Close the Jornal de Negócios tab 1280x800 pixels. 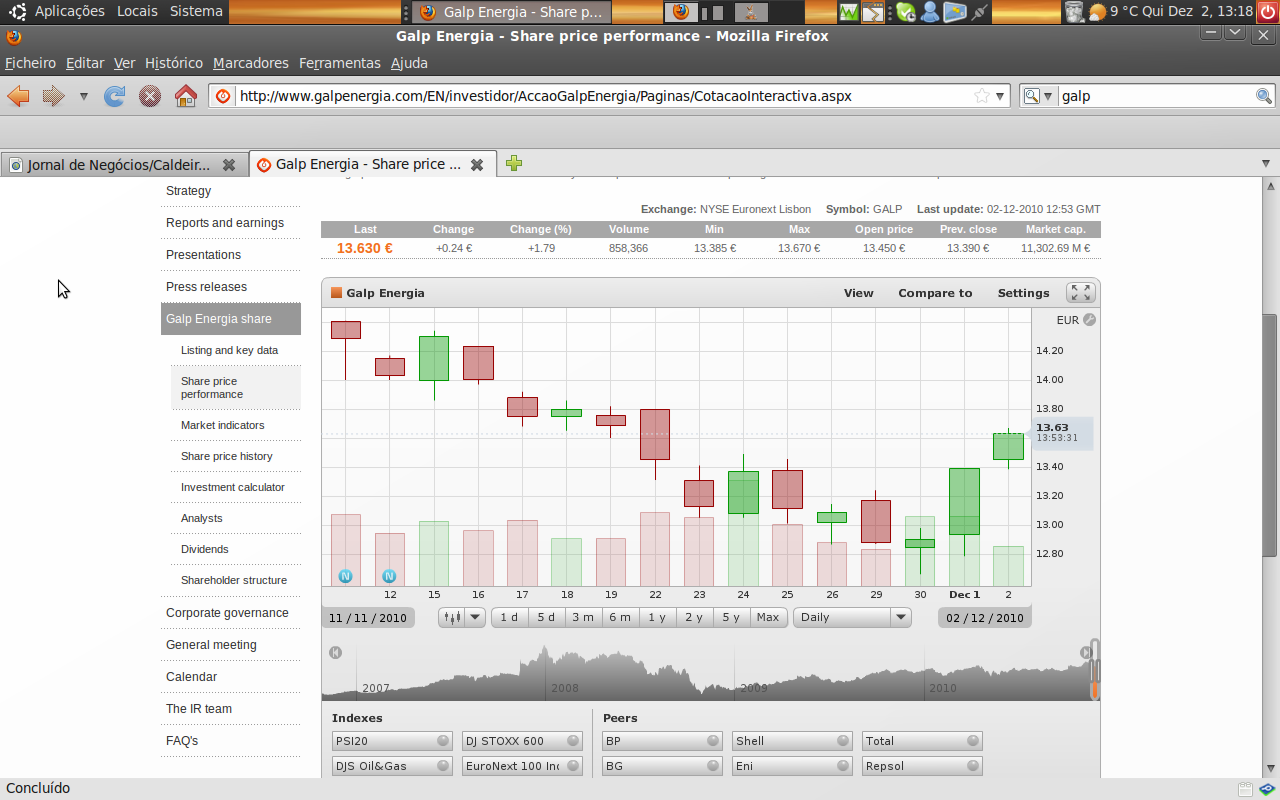pyautogui.click(x=229, y=165)
